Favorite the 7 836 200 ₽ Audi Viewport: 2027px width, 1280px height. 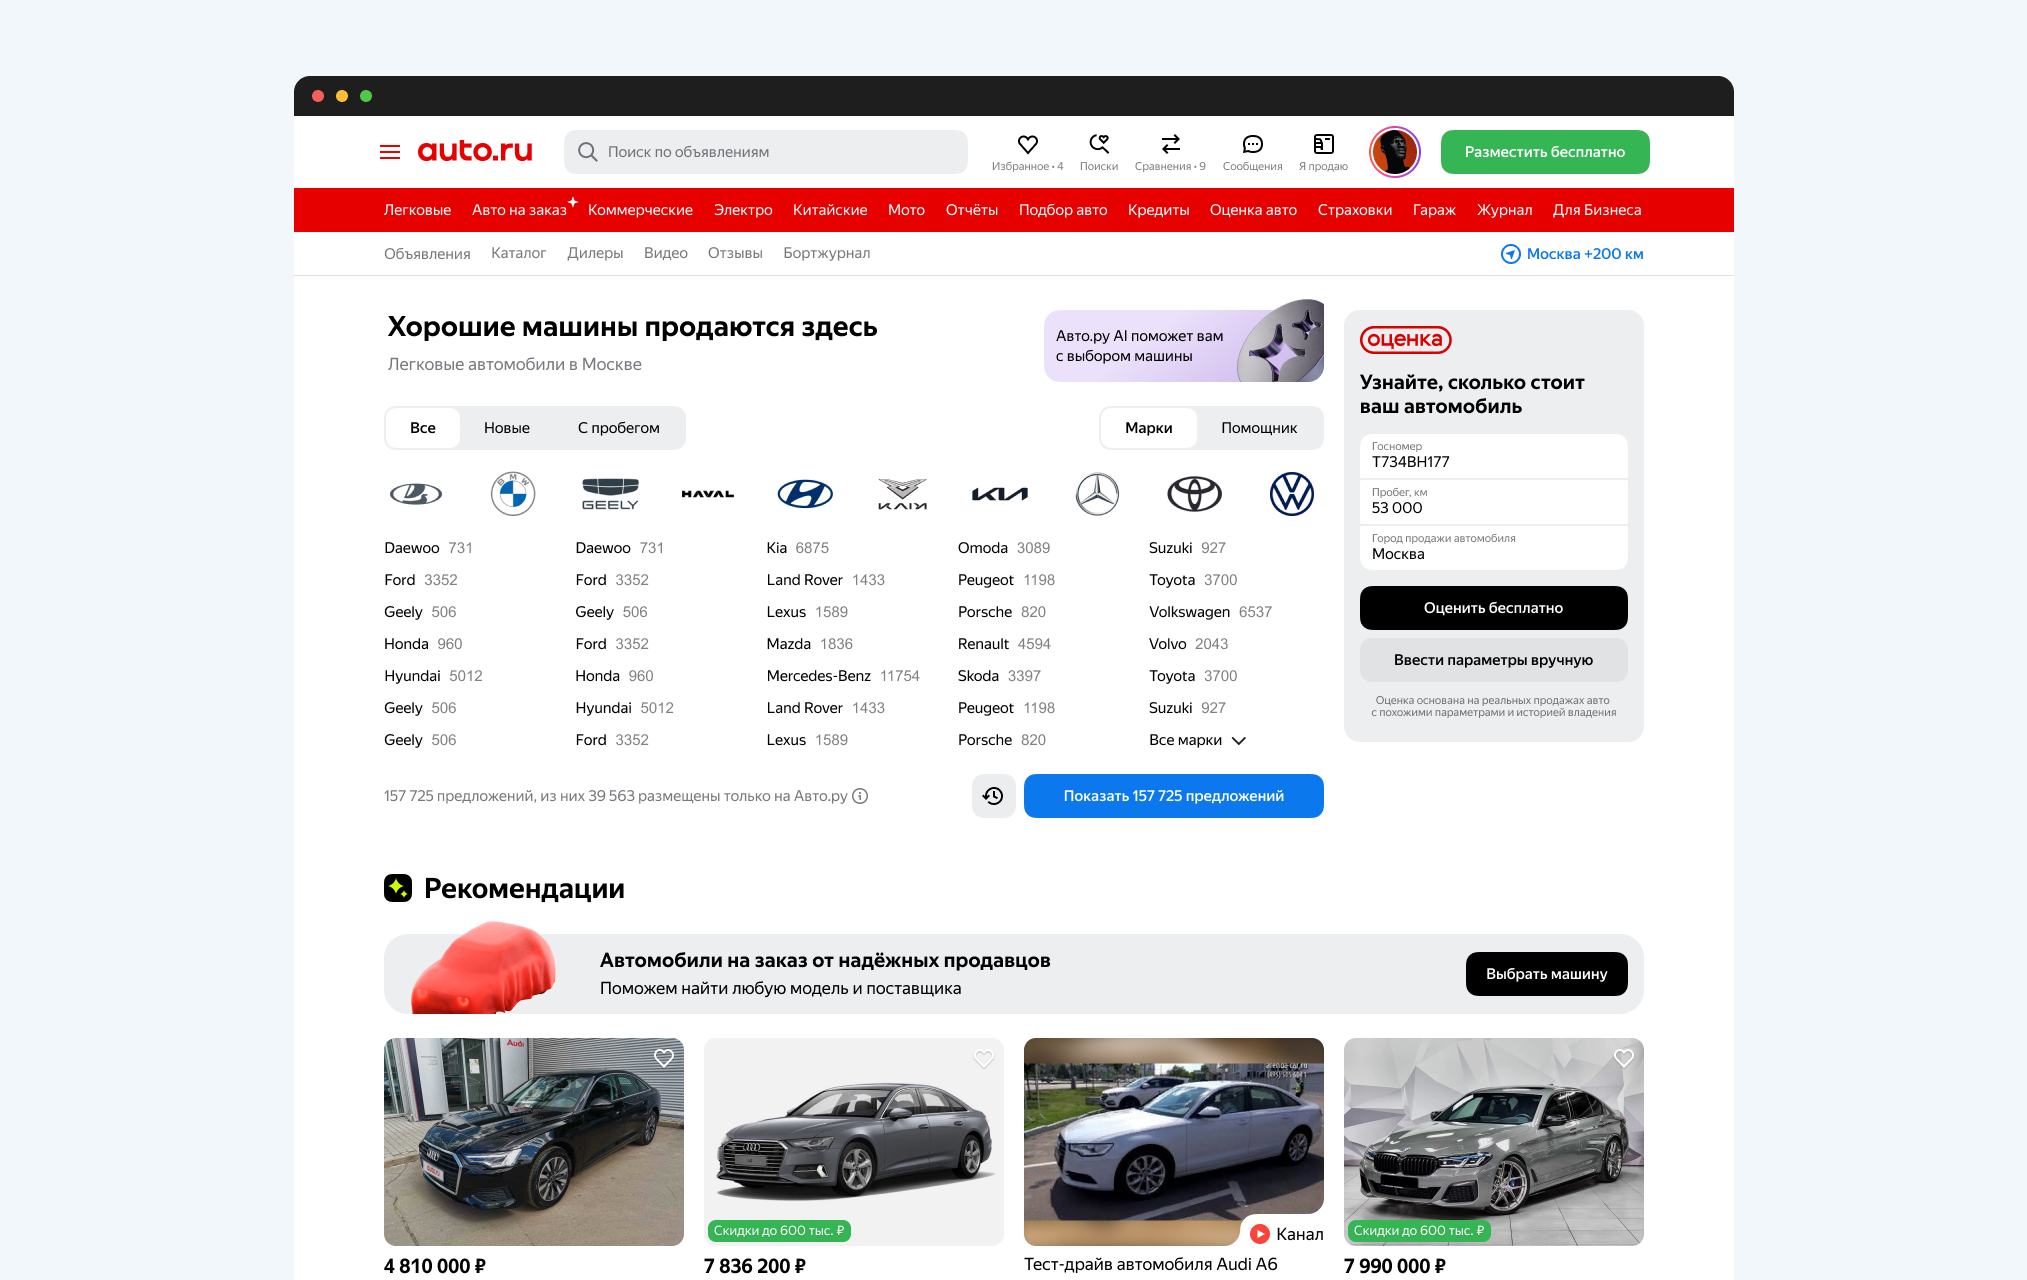(x=984, y=1058)
